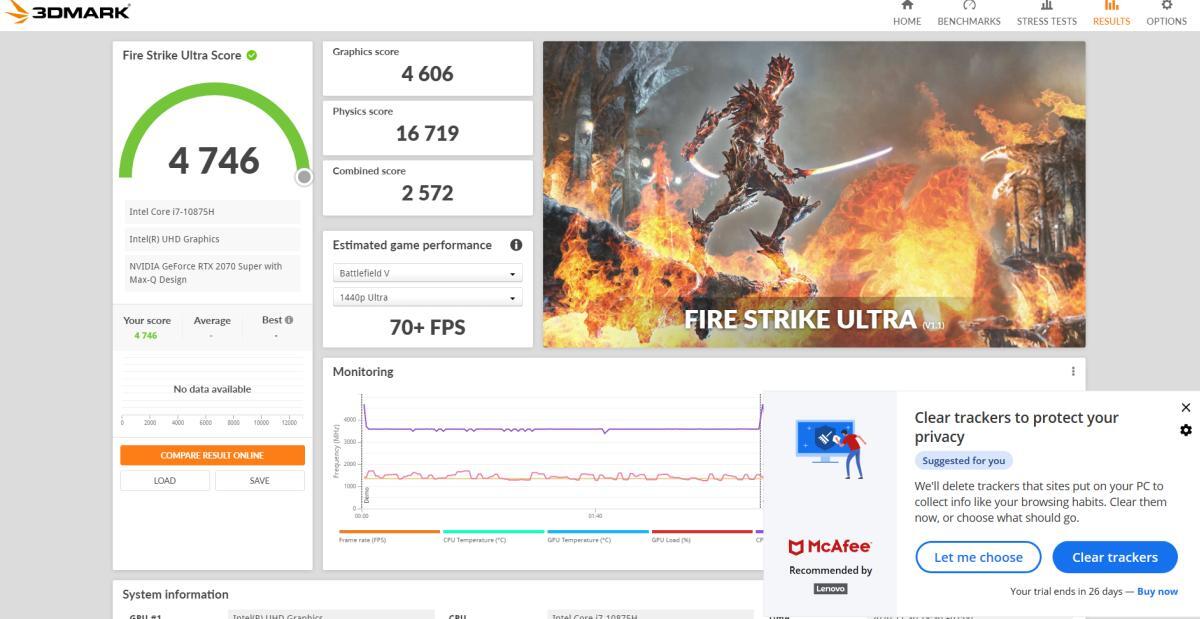The height and width of the screenshot is (619, 1200).
Task: Open the Benchmarks tab
Action: 968,14
